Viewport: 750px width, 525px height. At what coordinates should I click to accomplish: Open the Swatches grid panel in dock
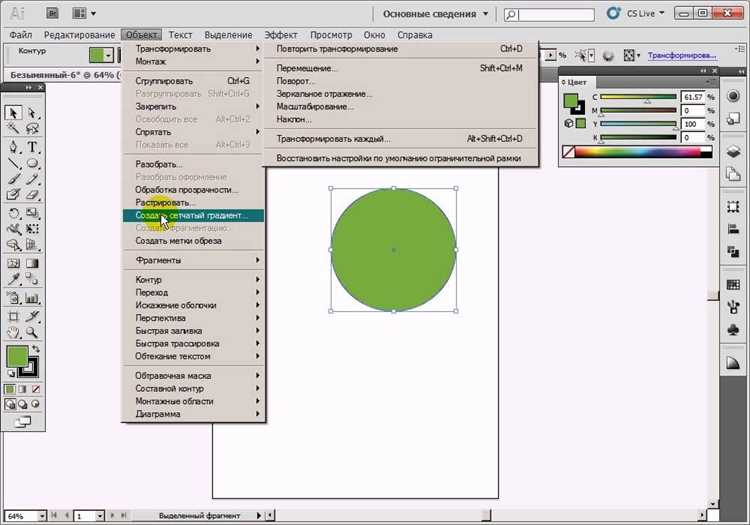pos(733,284)
